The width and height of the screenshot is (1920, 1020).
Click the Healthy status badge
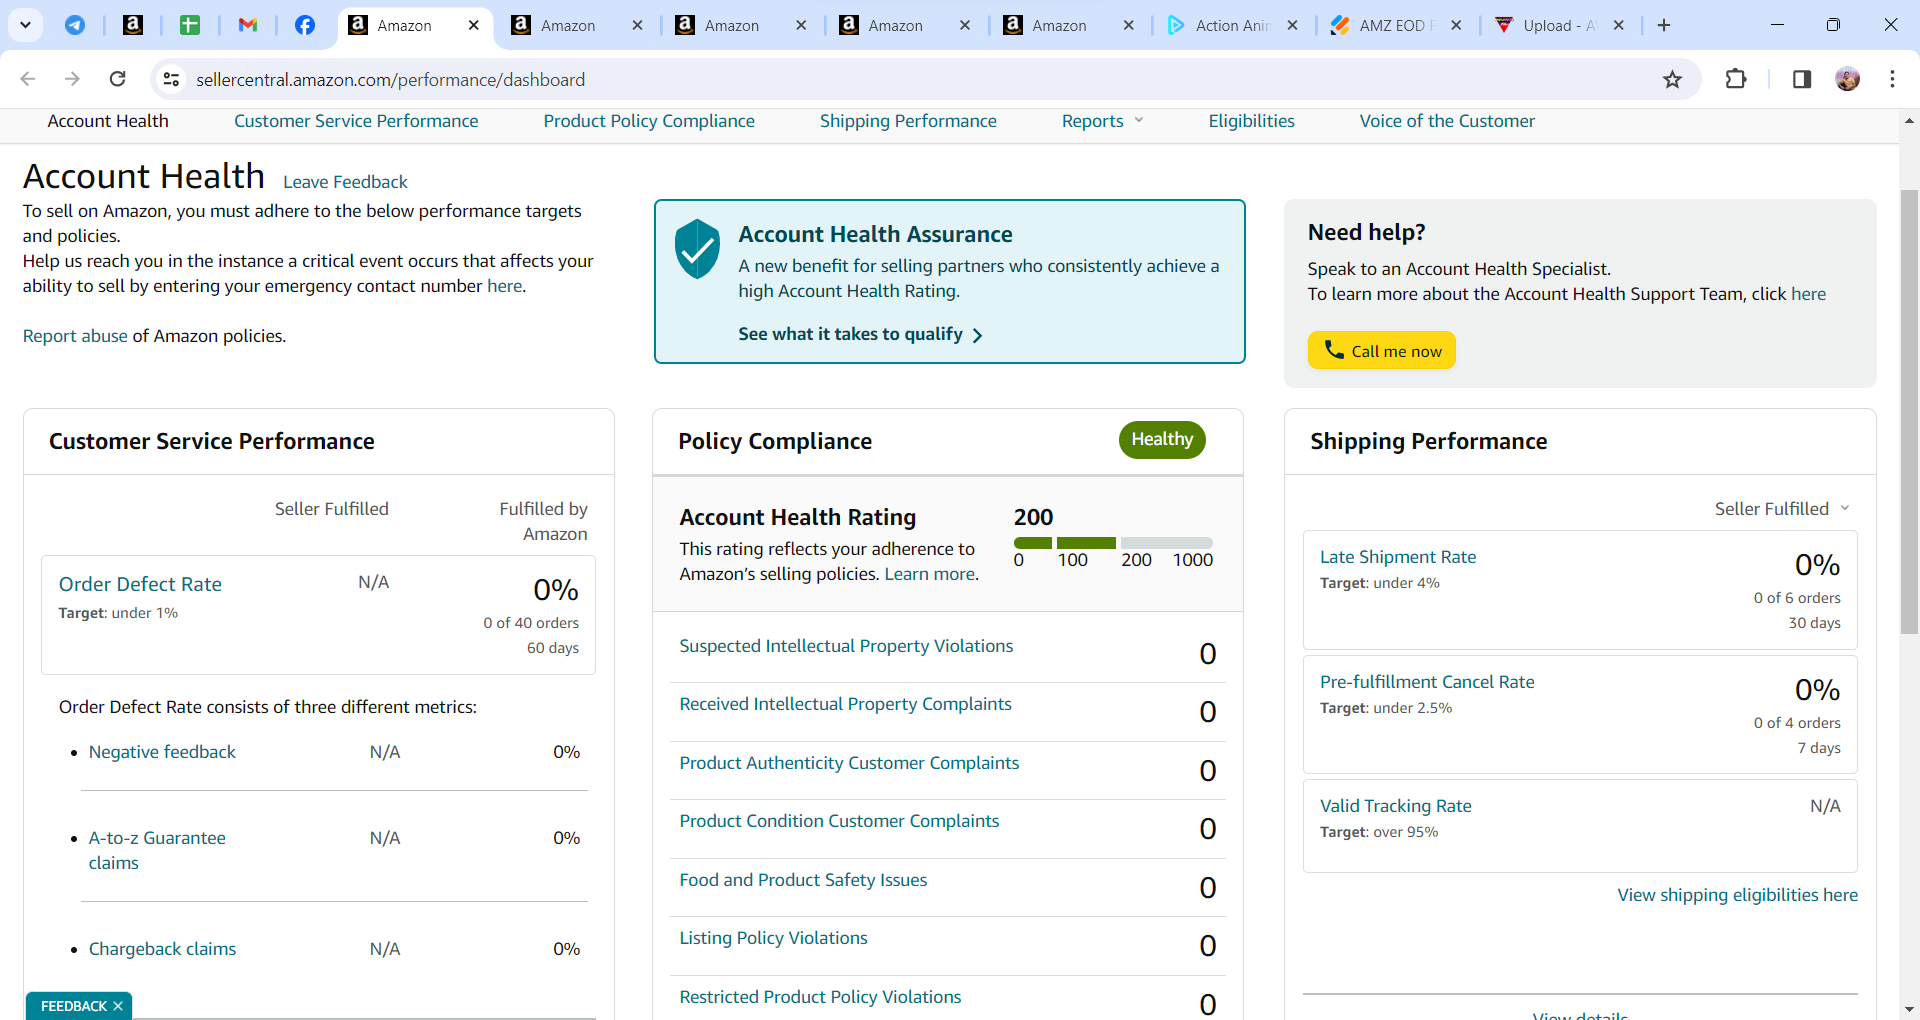[1162, 440]
